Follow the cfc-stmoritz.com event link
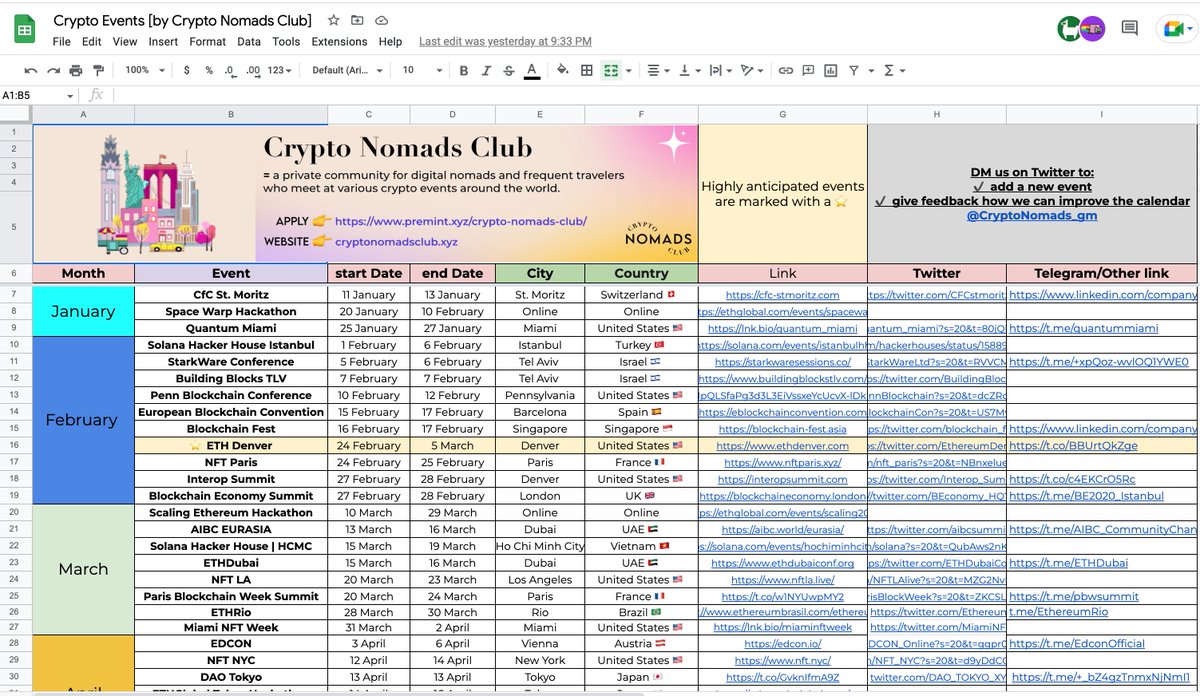This screenshot has width=1200, height=696. (x=782, y=294)
